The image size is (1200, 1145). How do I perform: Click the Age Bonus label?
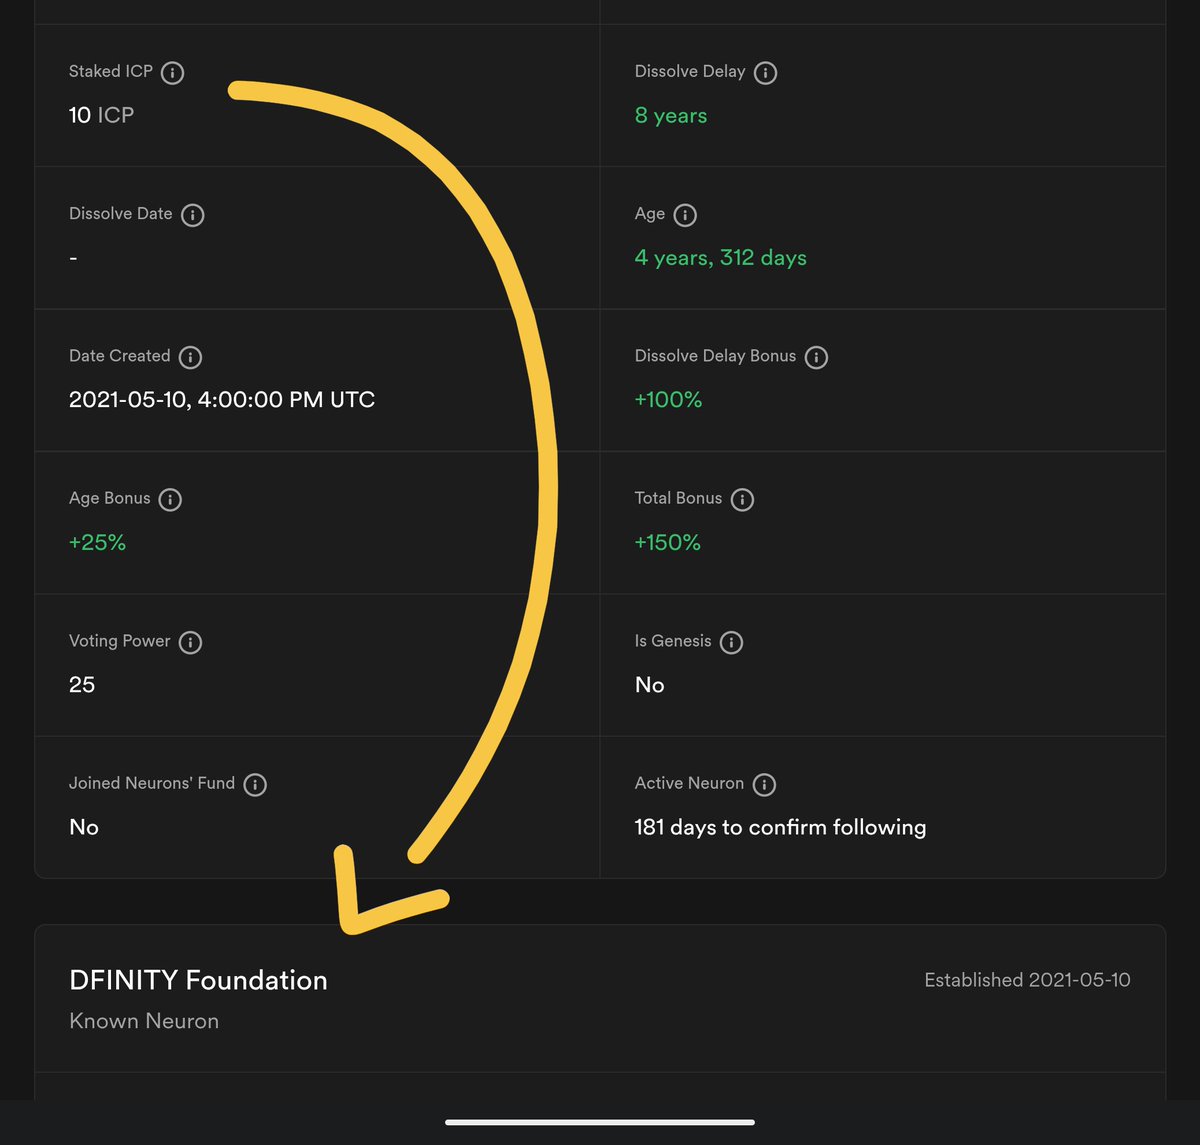(x=110, y=498)
